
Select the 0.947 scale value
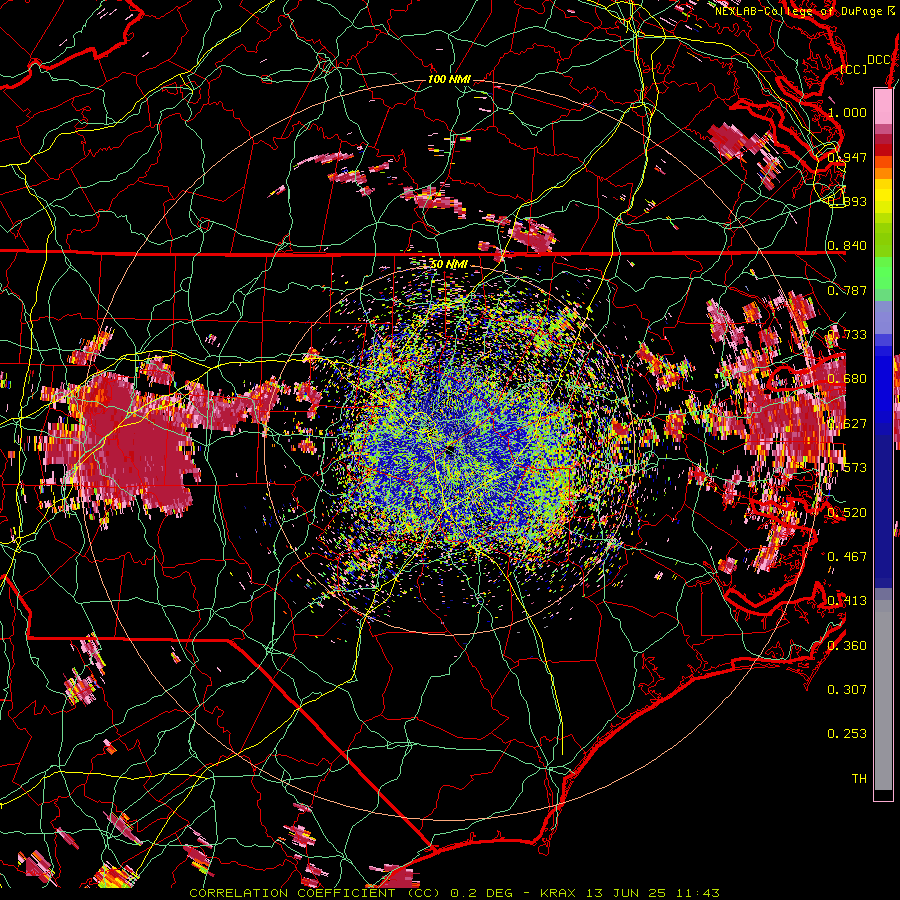[x=847, y=157]
